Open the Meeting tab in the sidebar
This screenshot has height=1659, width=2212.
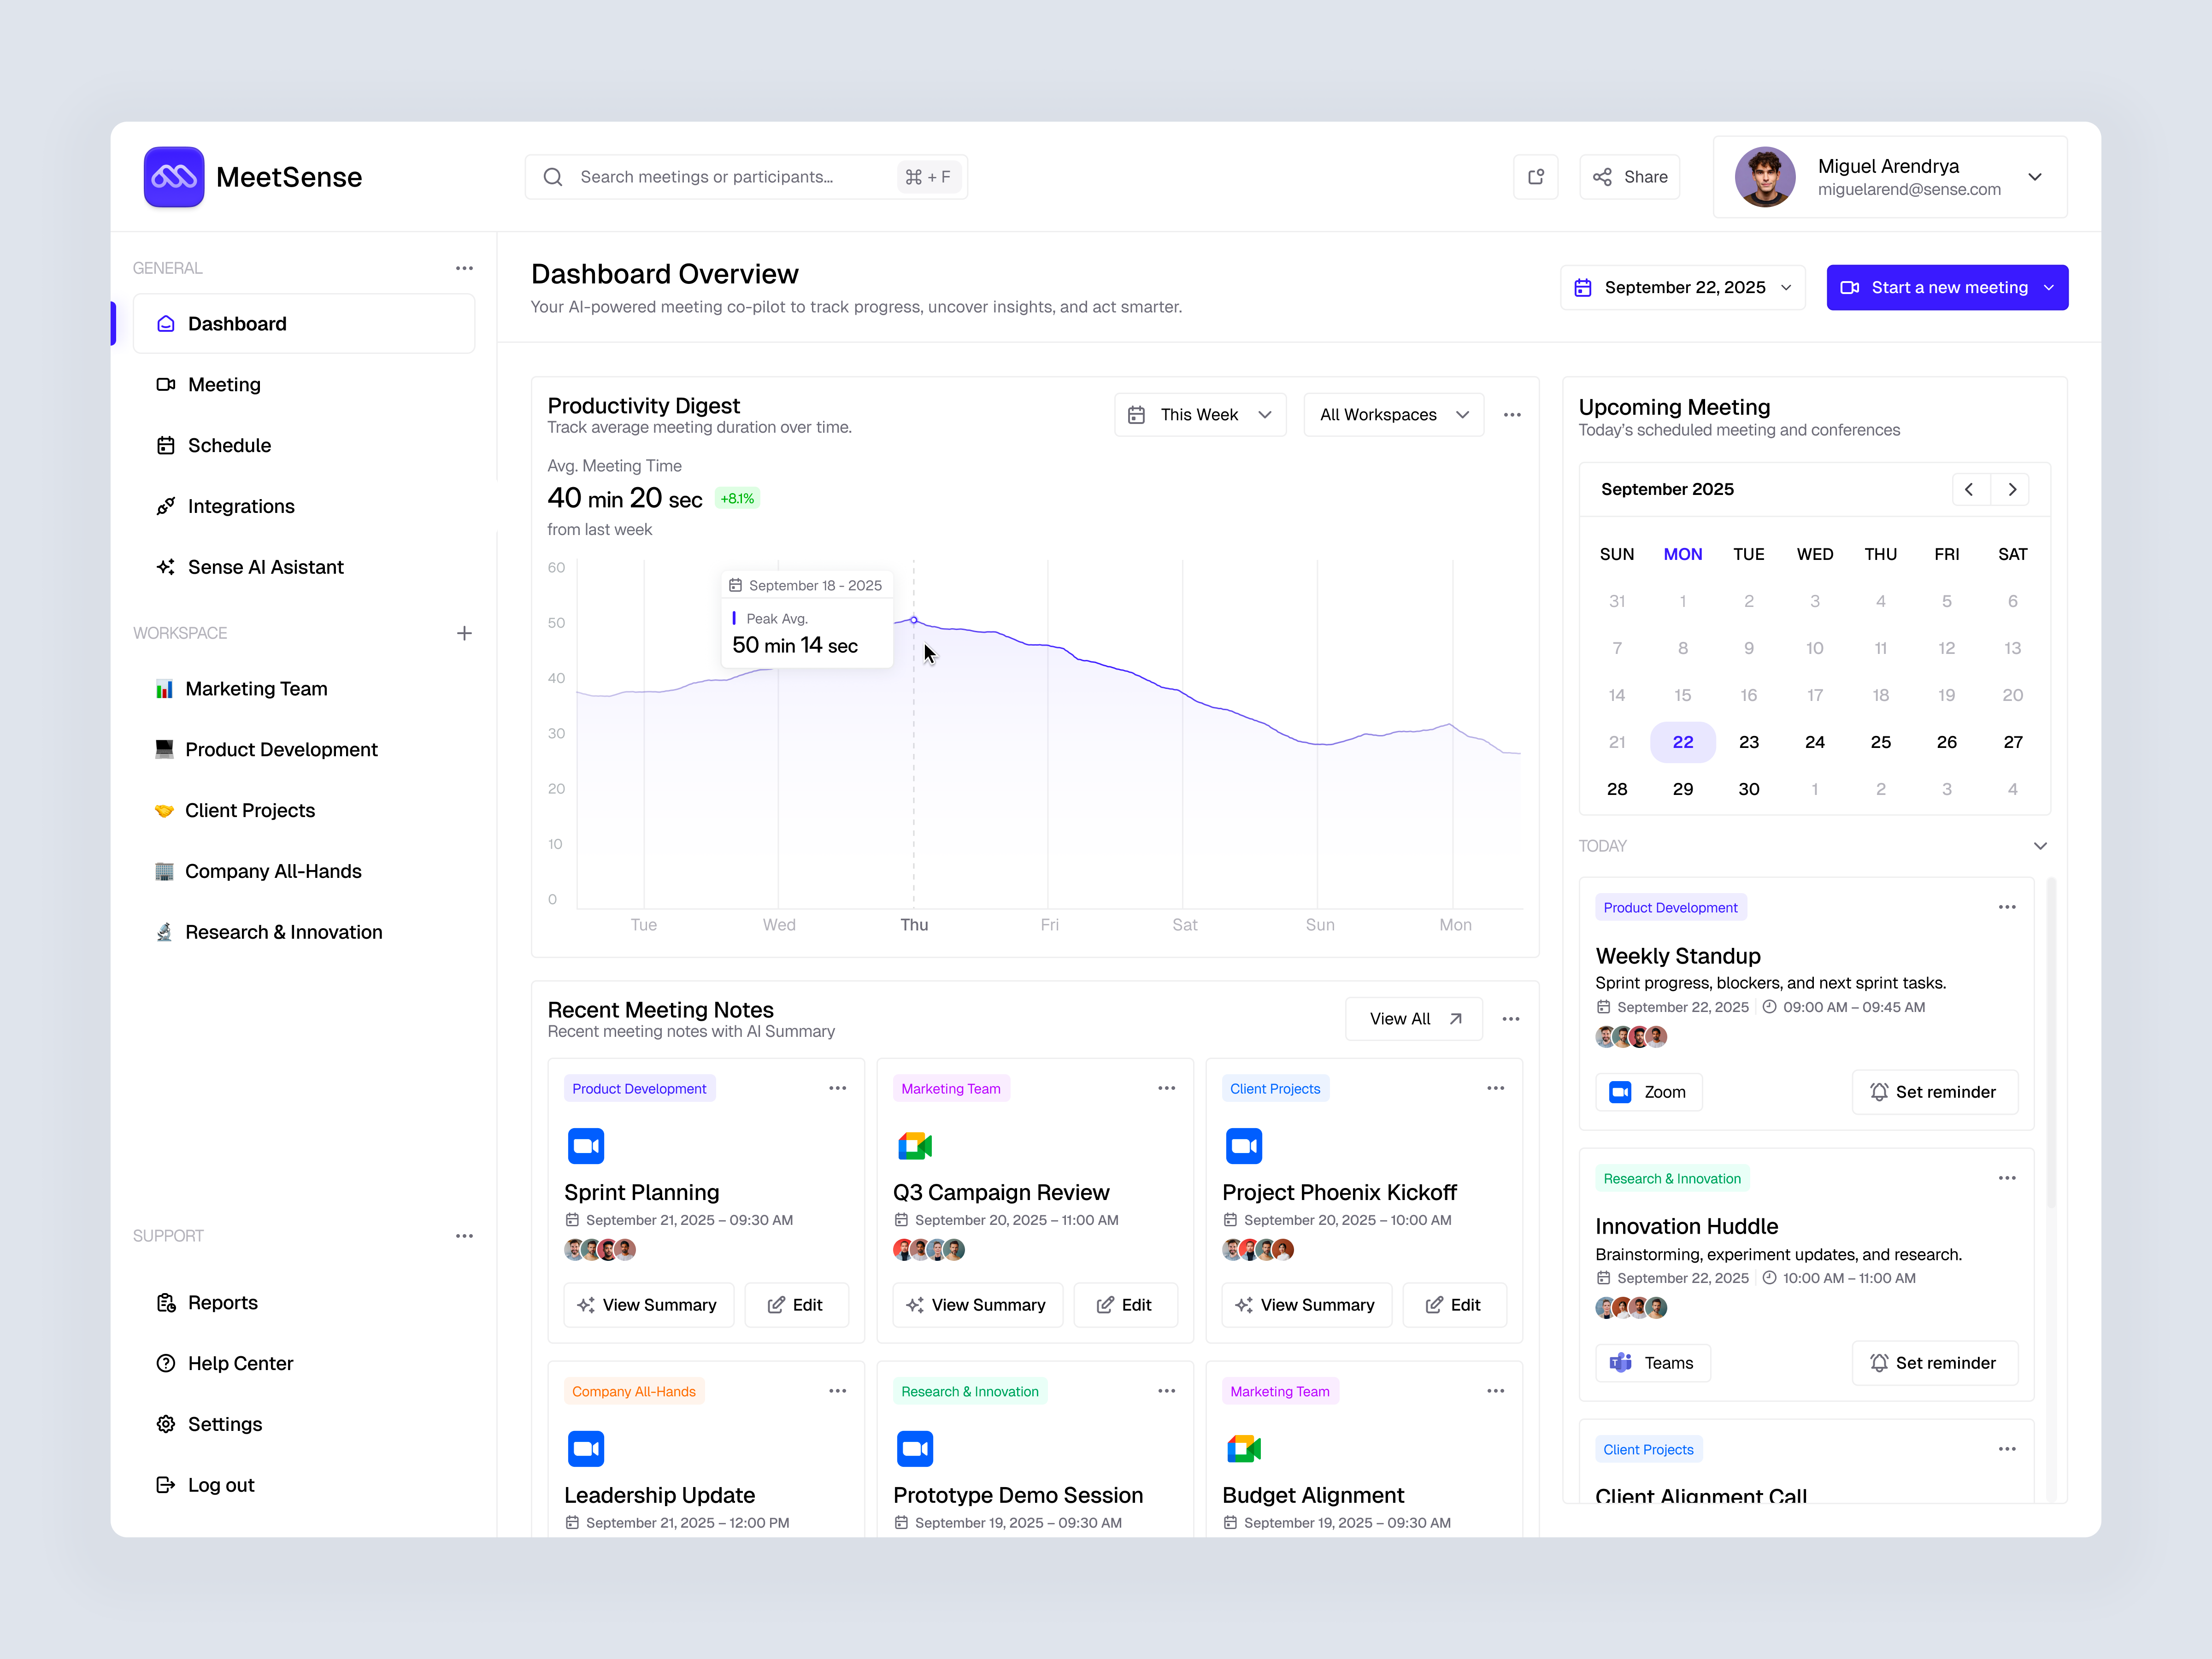[224, 384]
